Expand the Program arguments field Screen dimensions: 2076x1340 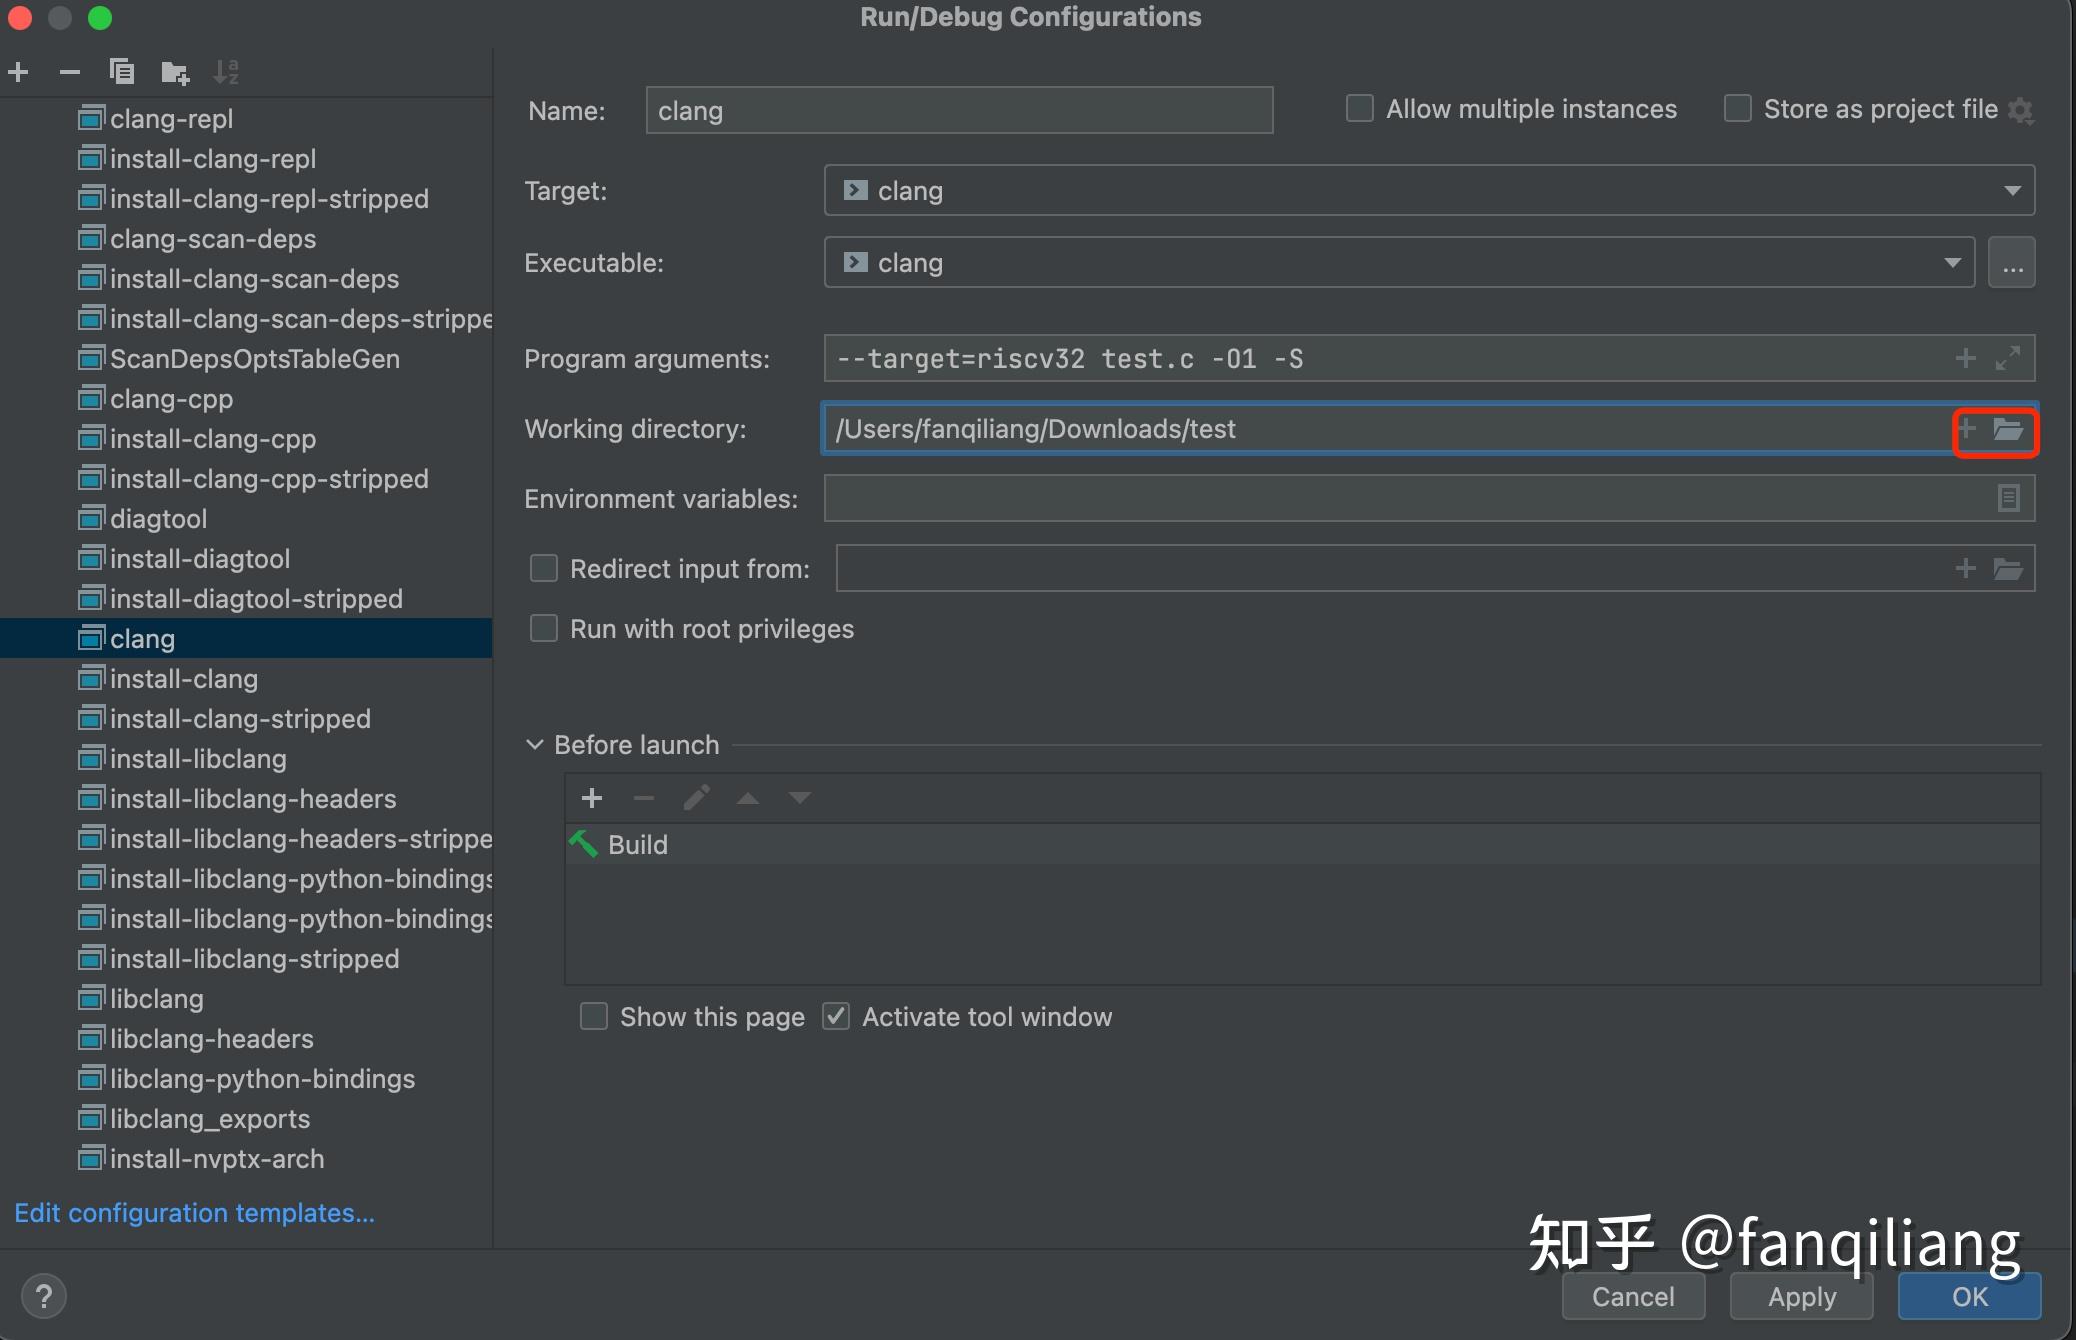tap(2008, 358)
